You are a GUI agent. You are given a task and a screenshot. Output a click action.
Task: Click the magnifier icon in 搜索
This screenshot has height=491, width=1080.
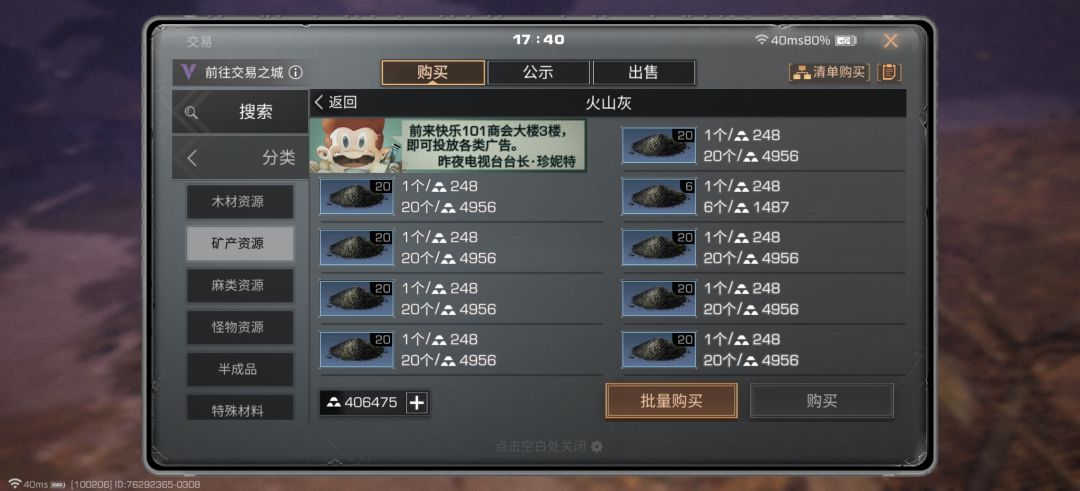[x=191, y=112]
